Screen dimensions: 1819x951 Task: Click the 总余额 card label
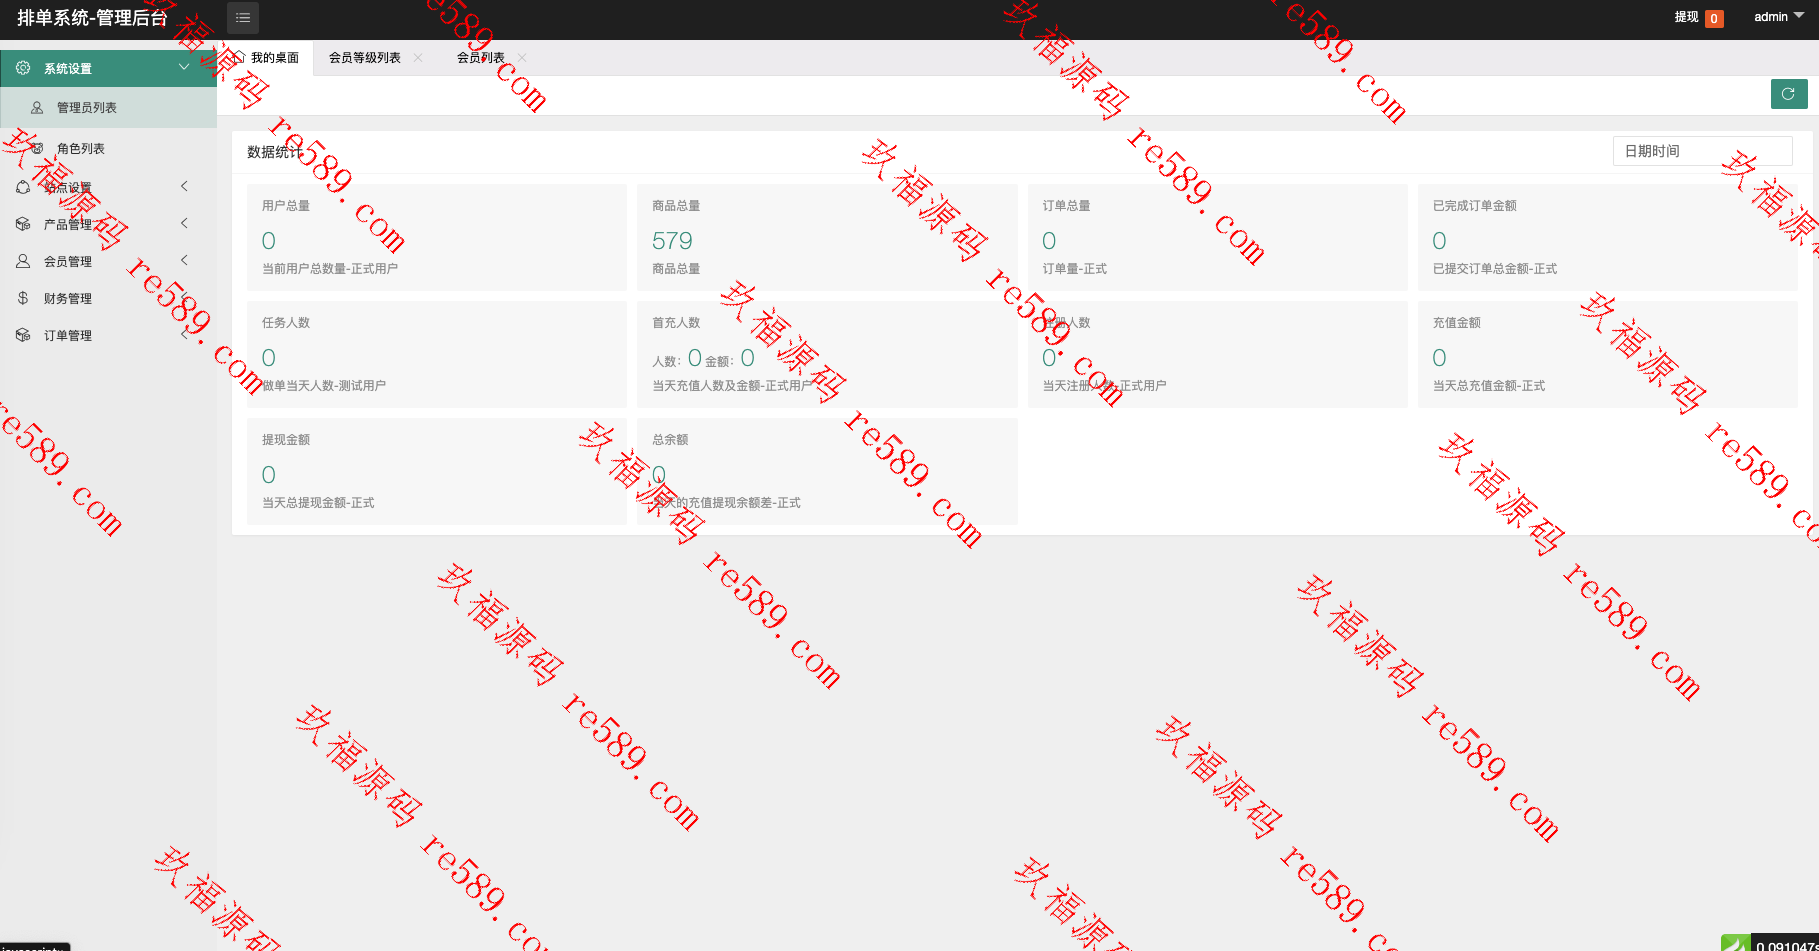coord(670,439)
